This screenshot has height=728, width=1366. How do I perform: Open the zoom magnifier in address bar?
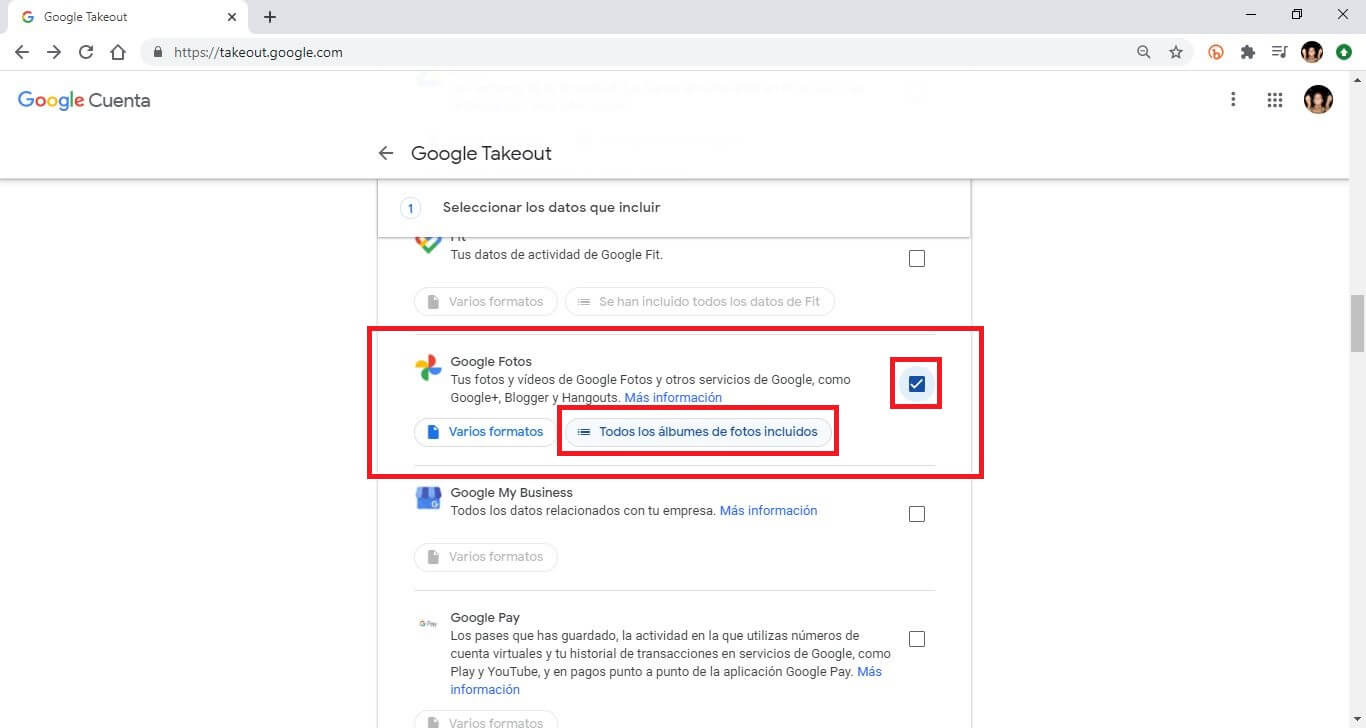tap(1144, 52)
